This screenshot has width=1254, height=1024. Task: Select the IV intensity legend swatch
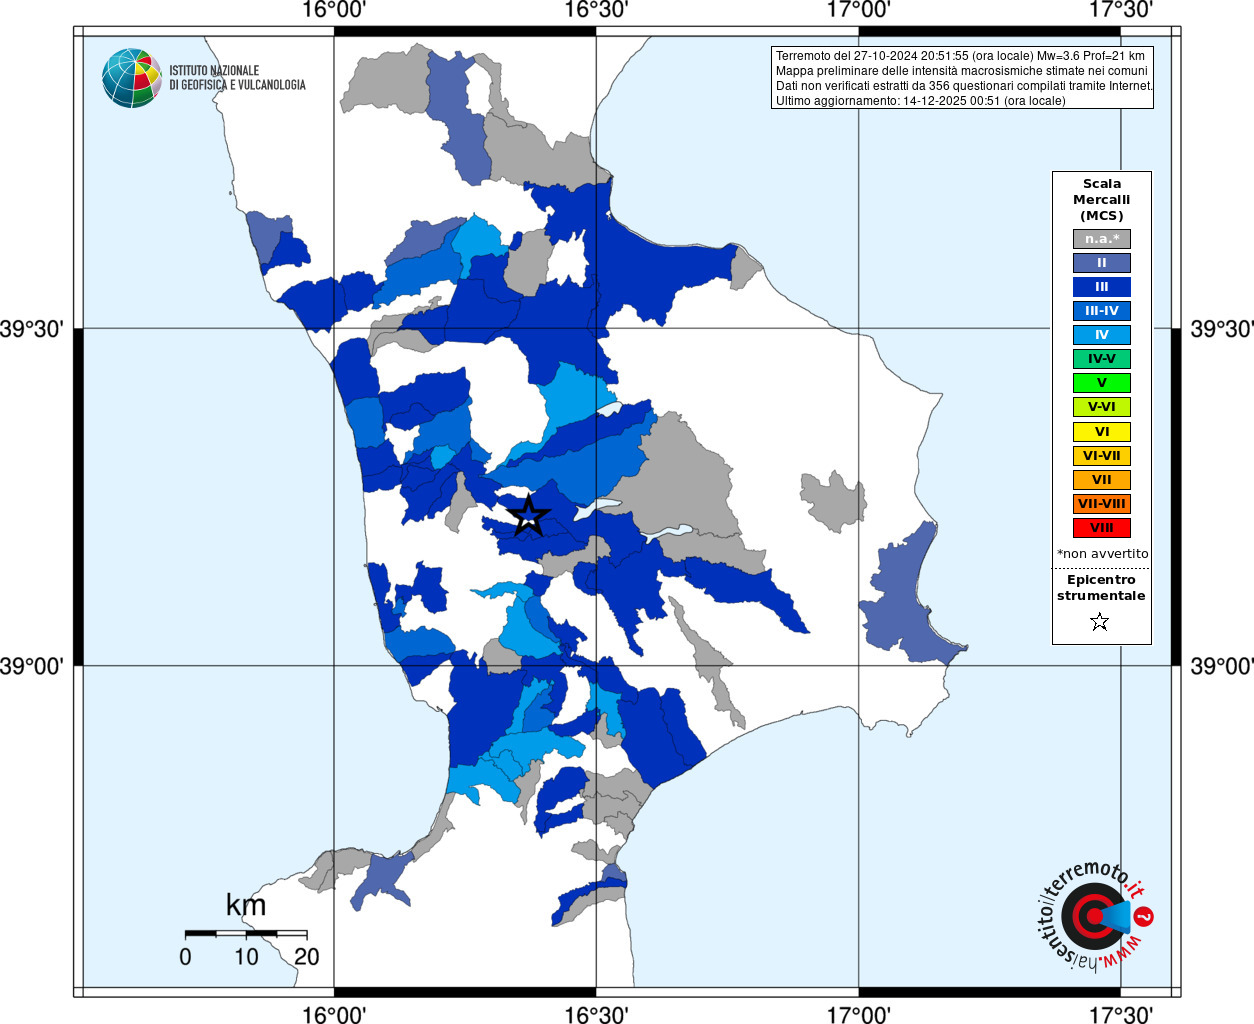(1102, 335)
